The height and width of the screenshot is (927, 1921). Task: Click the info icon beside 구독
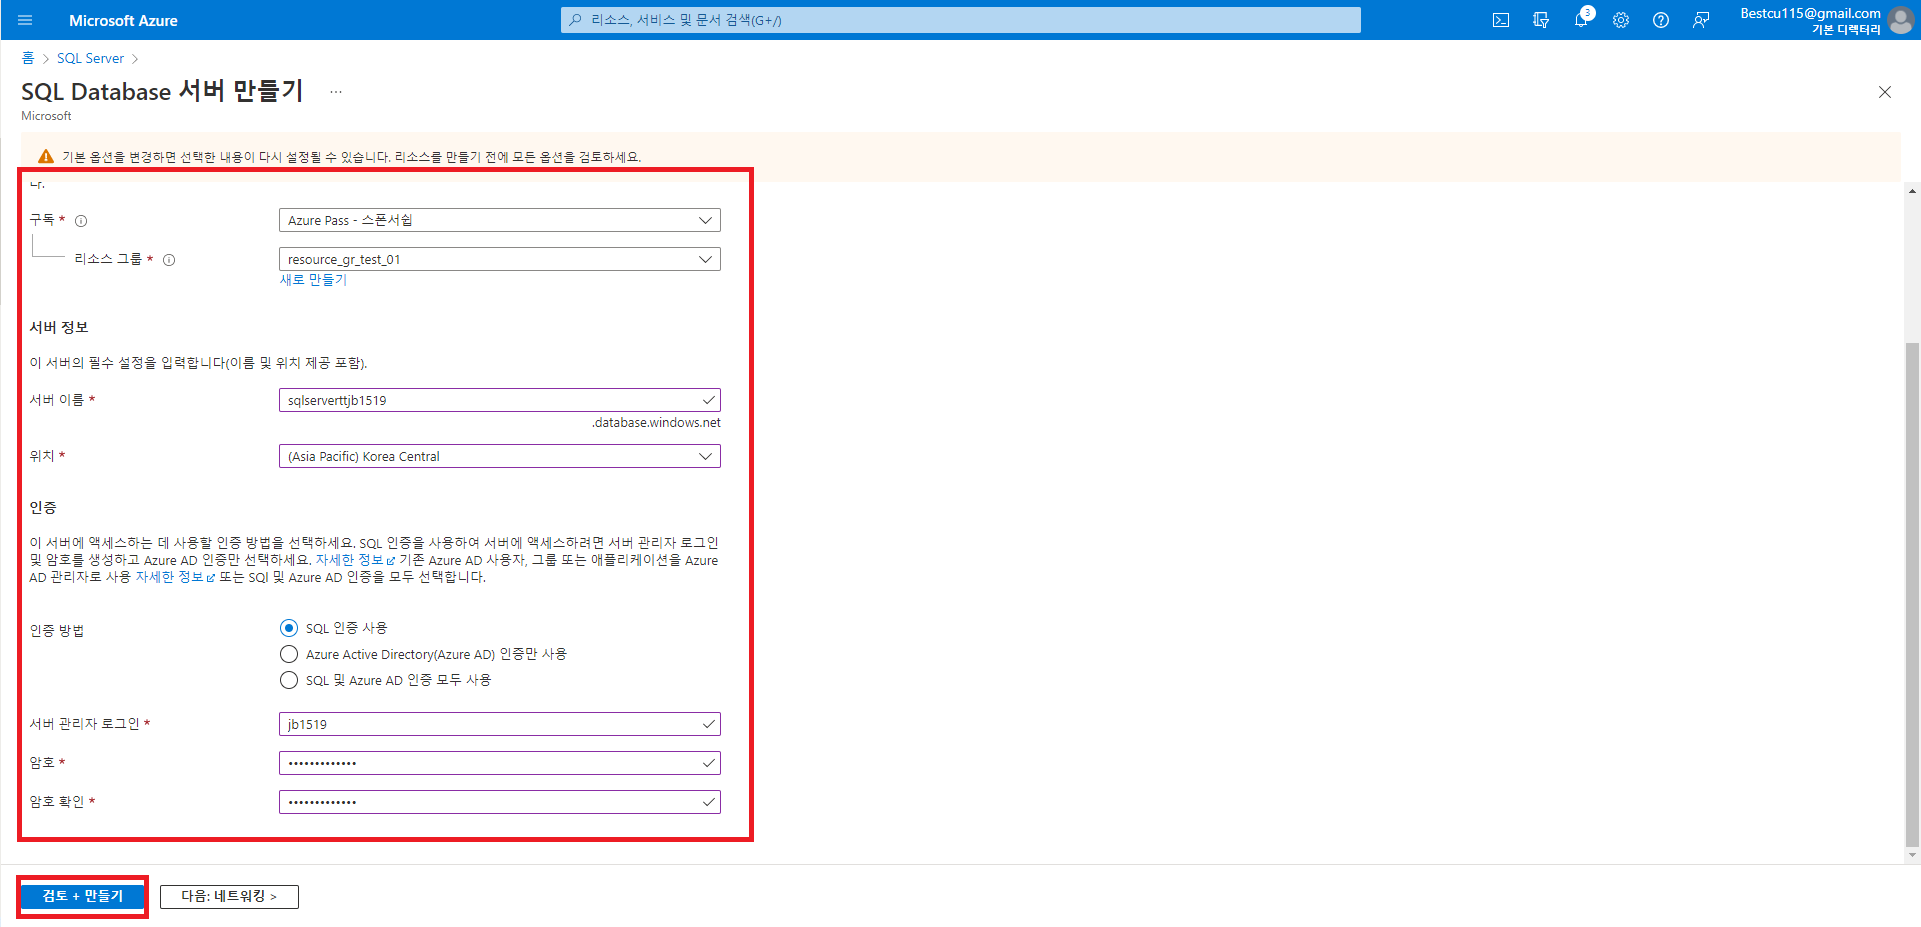(x=81, y=221)
